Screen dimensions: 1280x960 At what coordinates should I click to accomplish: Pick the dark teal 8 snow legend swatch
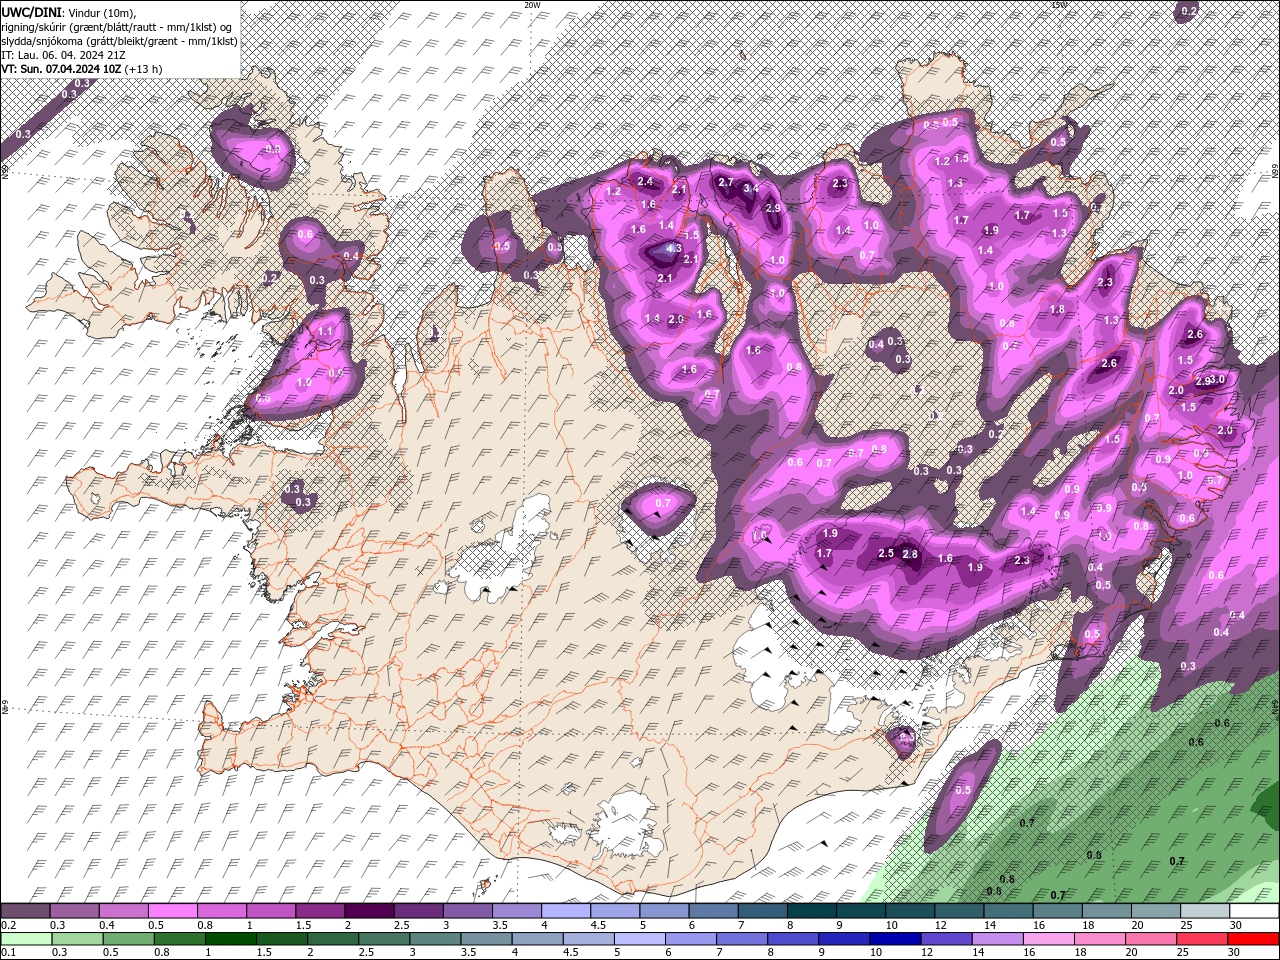tap(812, 911)
